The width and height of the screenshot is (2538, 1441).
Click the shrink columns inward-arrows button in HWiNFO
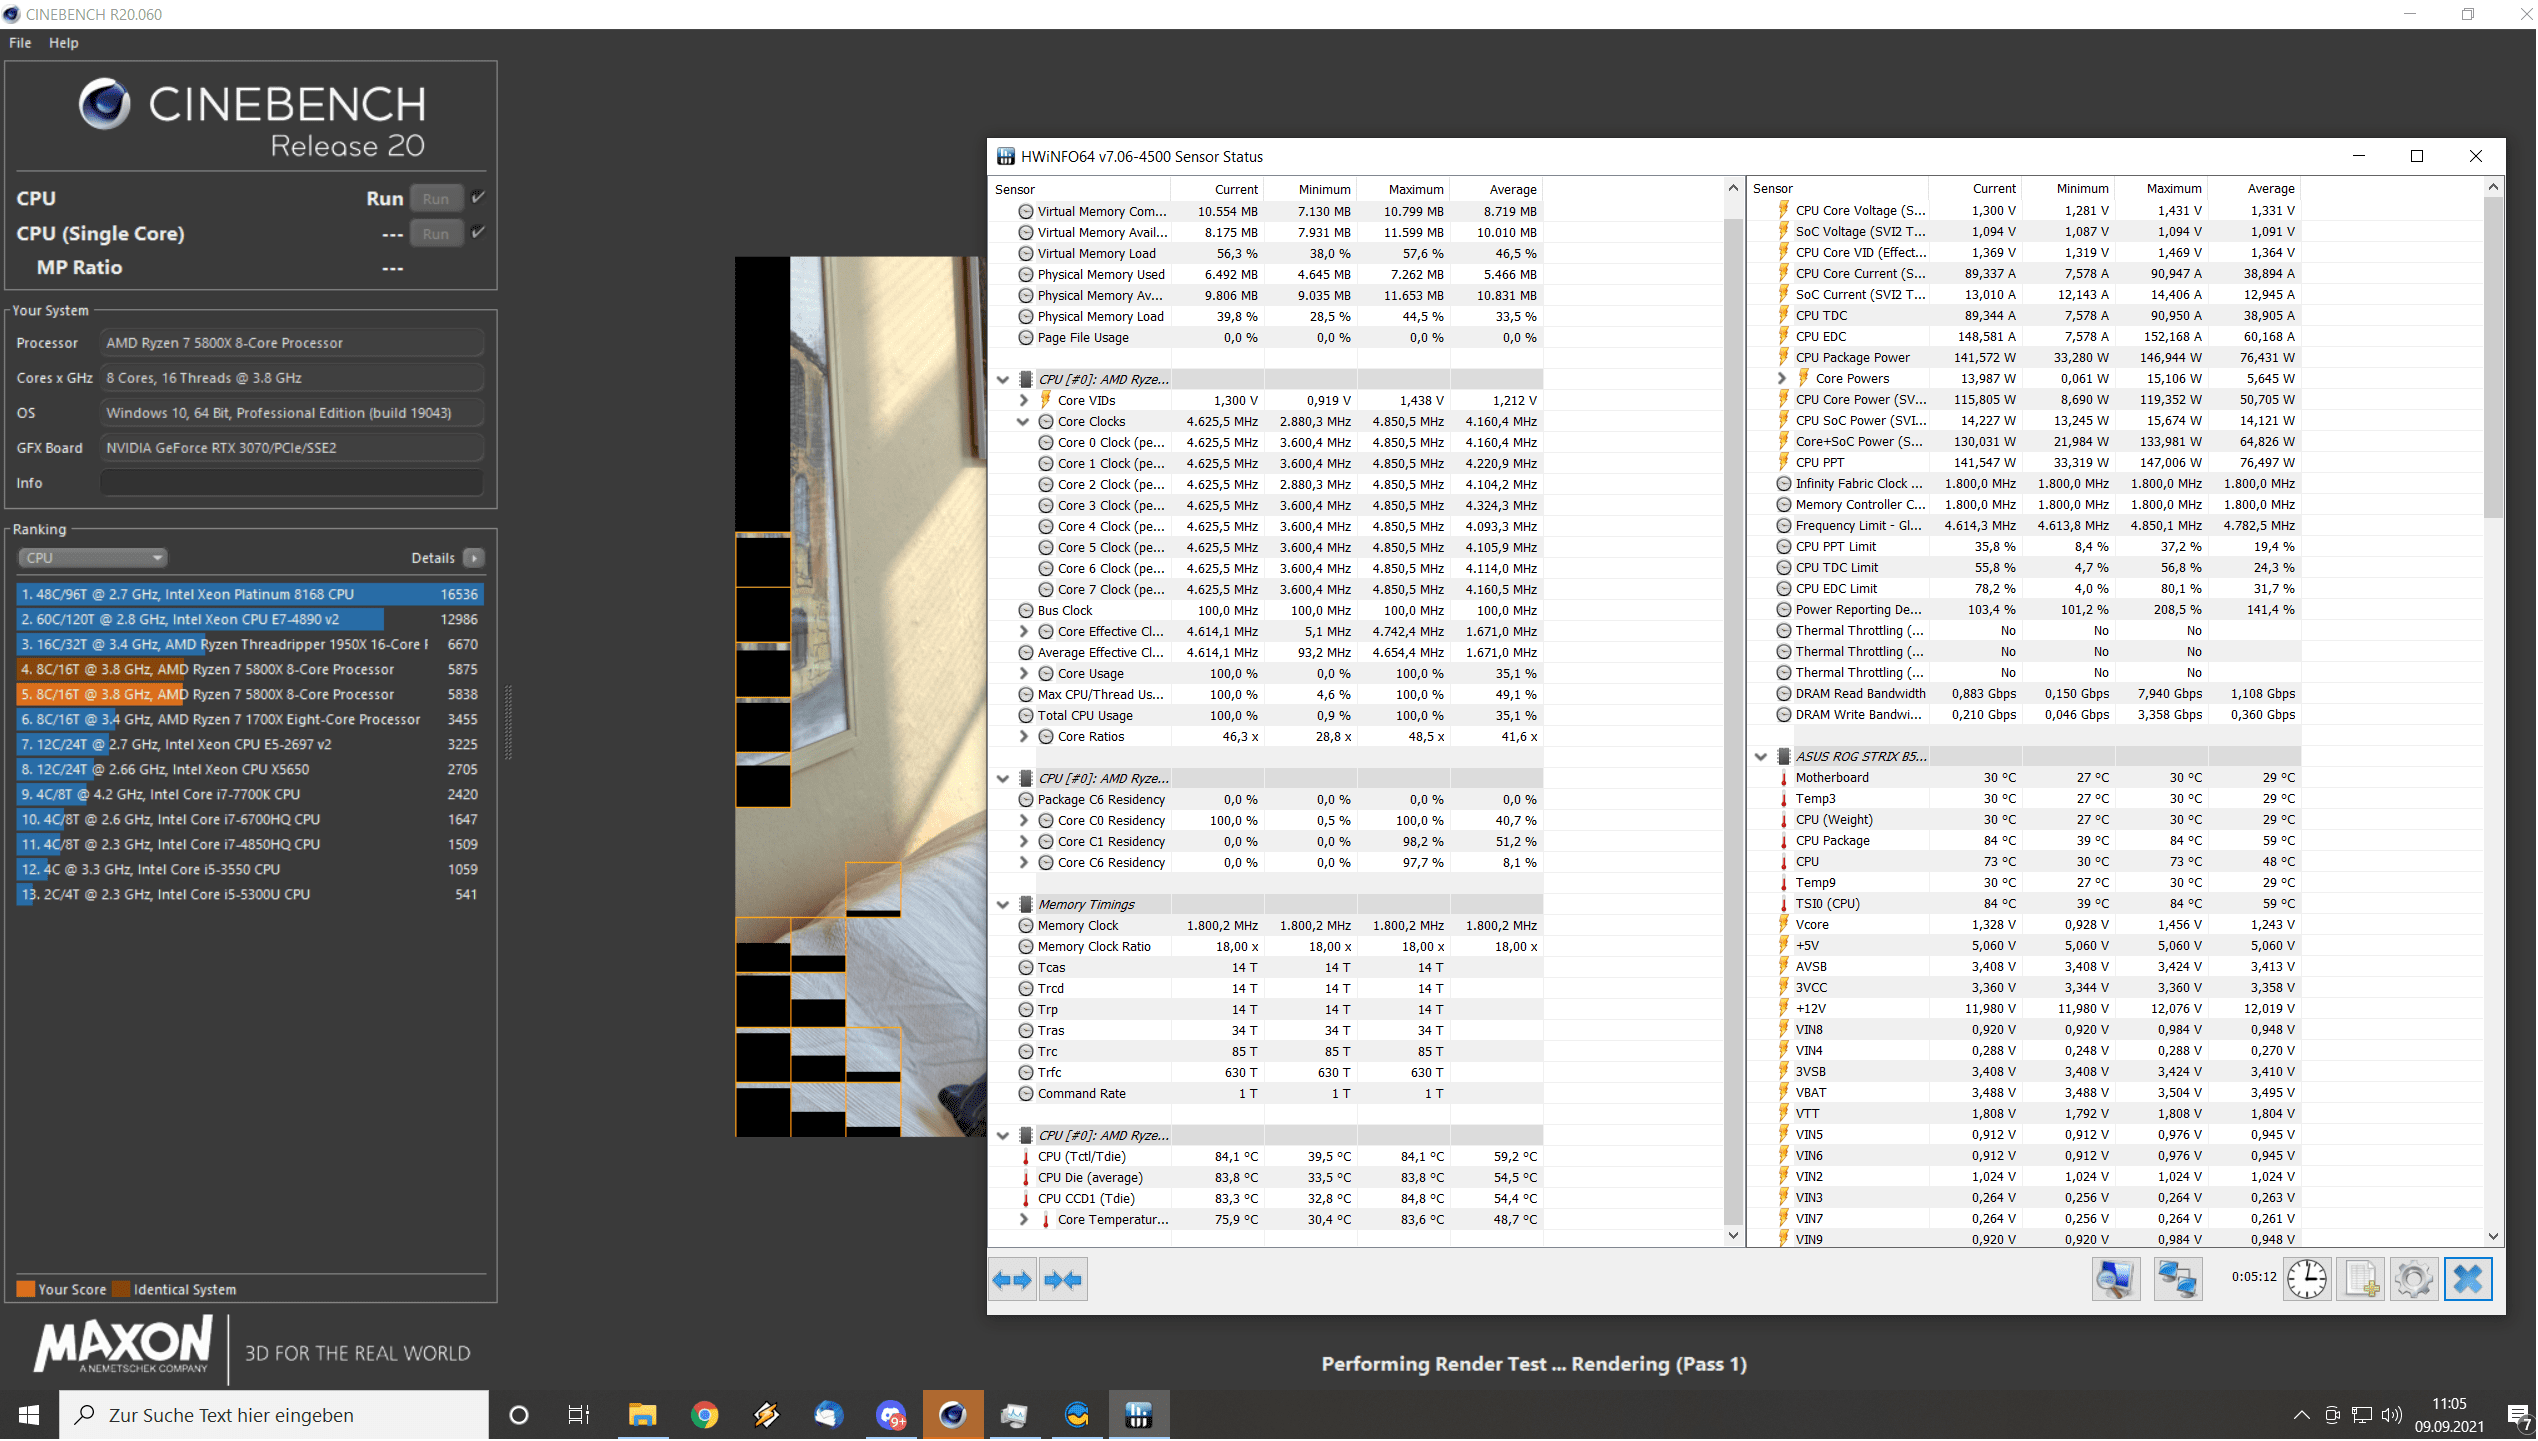click(x=1063, y=1280)
